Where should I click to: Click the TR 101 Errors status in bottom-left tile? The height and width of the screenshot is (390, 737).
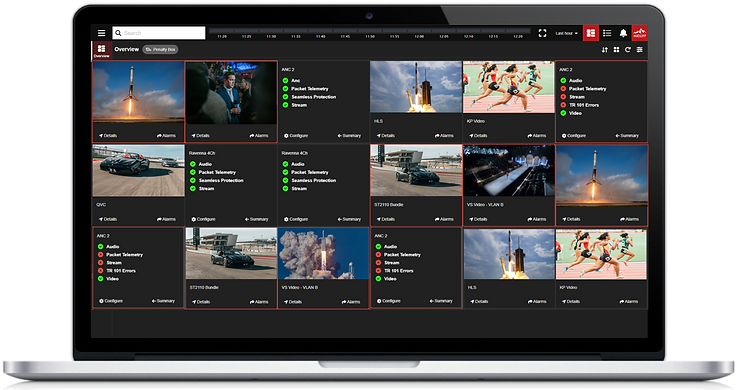point(117,271)
